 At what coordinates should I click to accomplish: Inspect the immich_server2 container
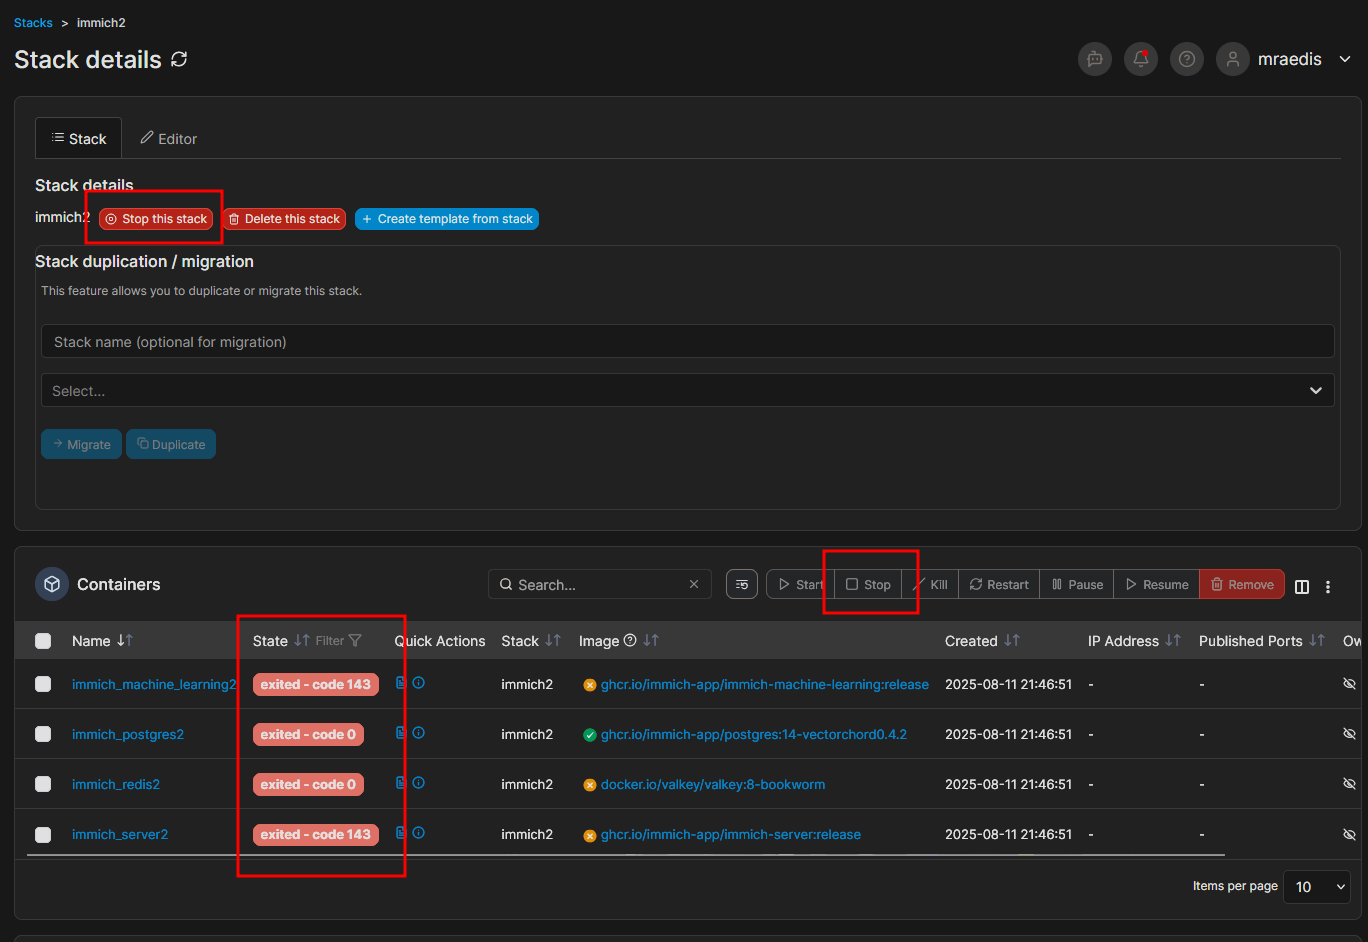coord(419,833)
